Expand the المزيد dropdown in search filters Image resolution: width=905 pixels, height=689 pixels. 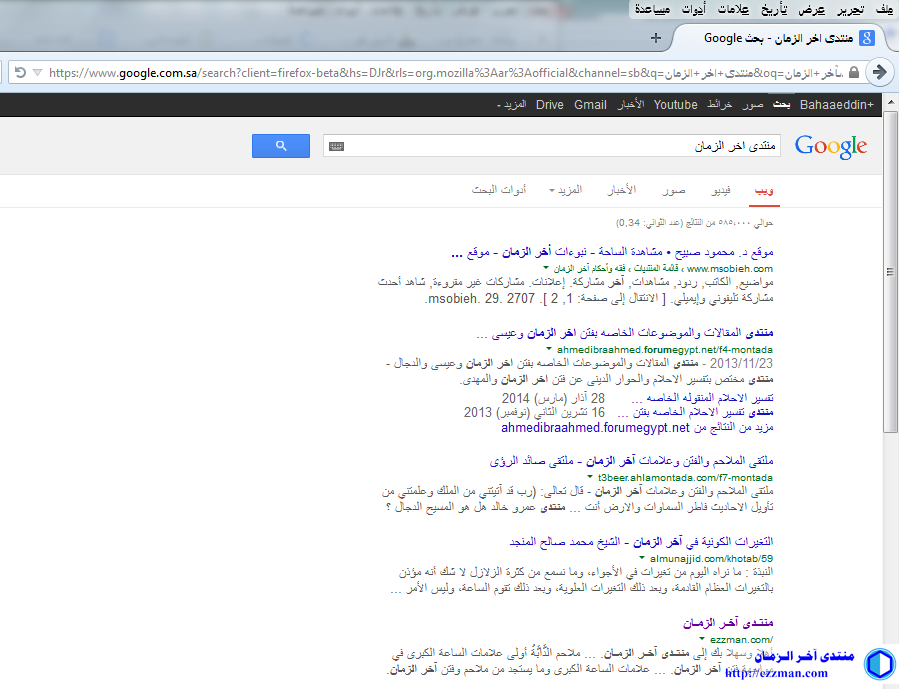567,190
